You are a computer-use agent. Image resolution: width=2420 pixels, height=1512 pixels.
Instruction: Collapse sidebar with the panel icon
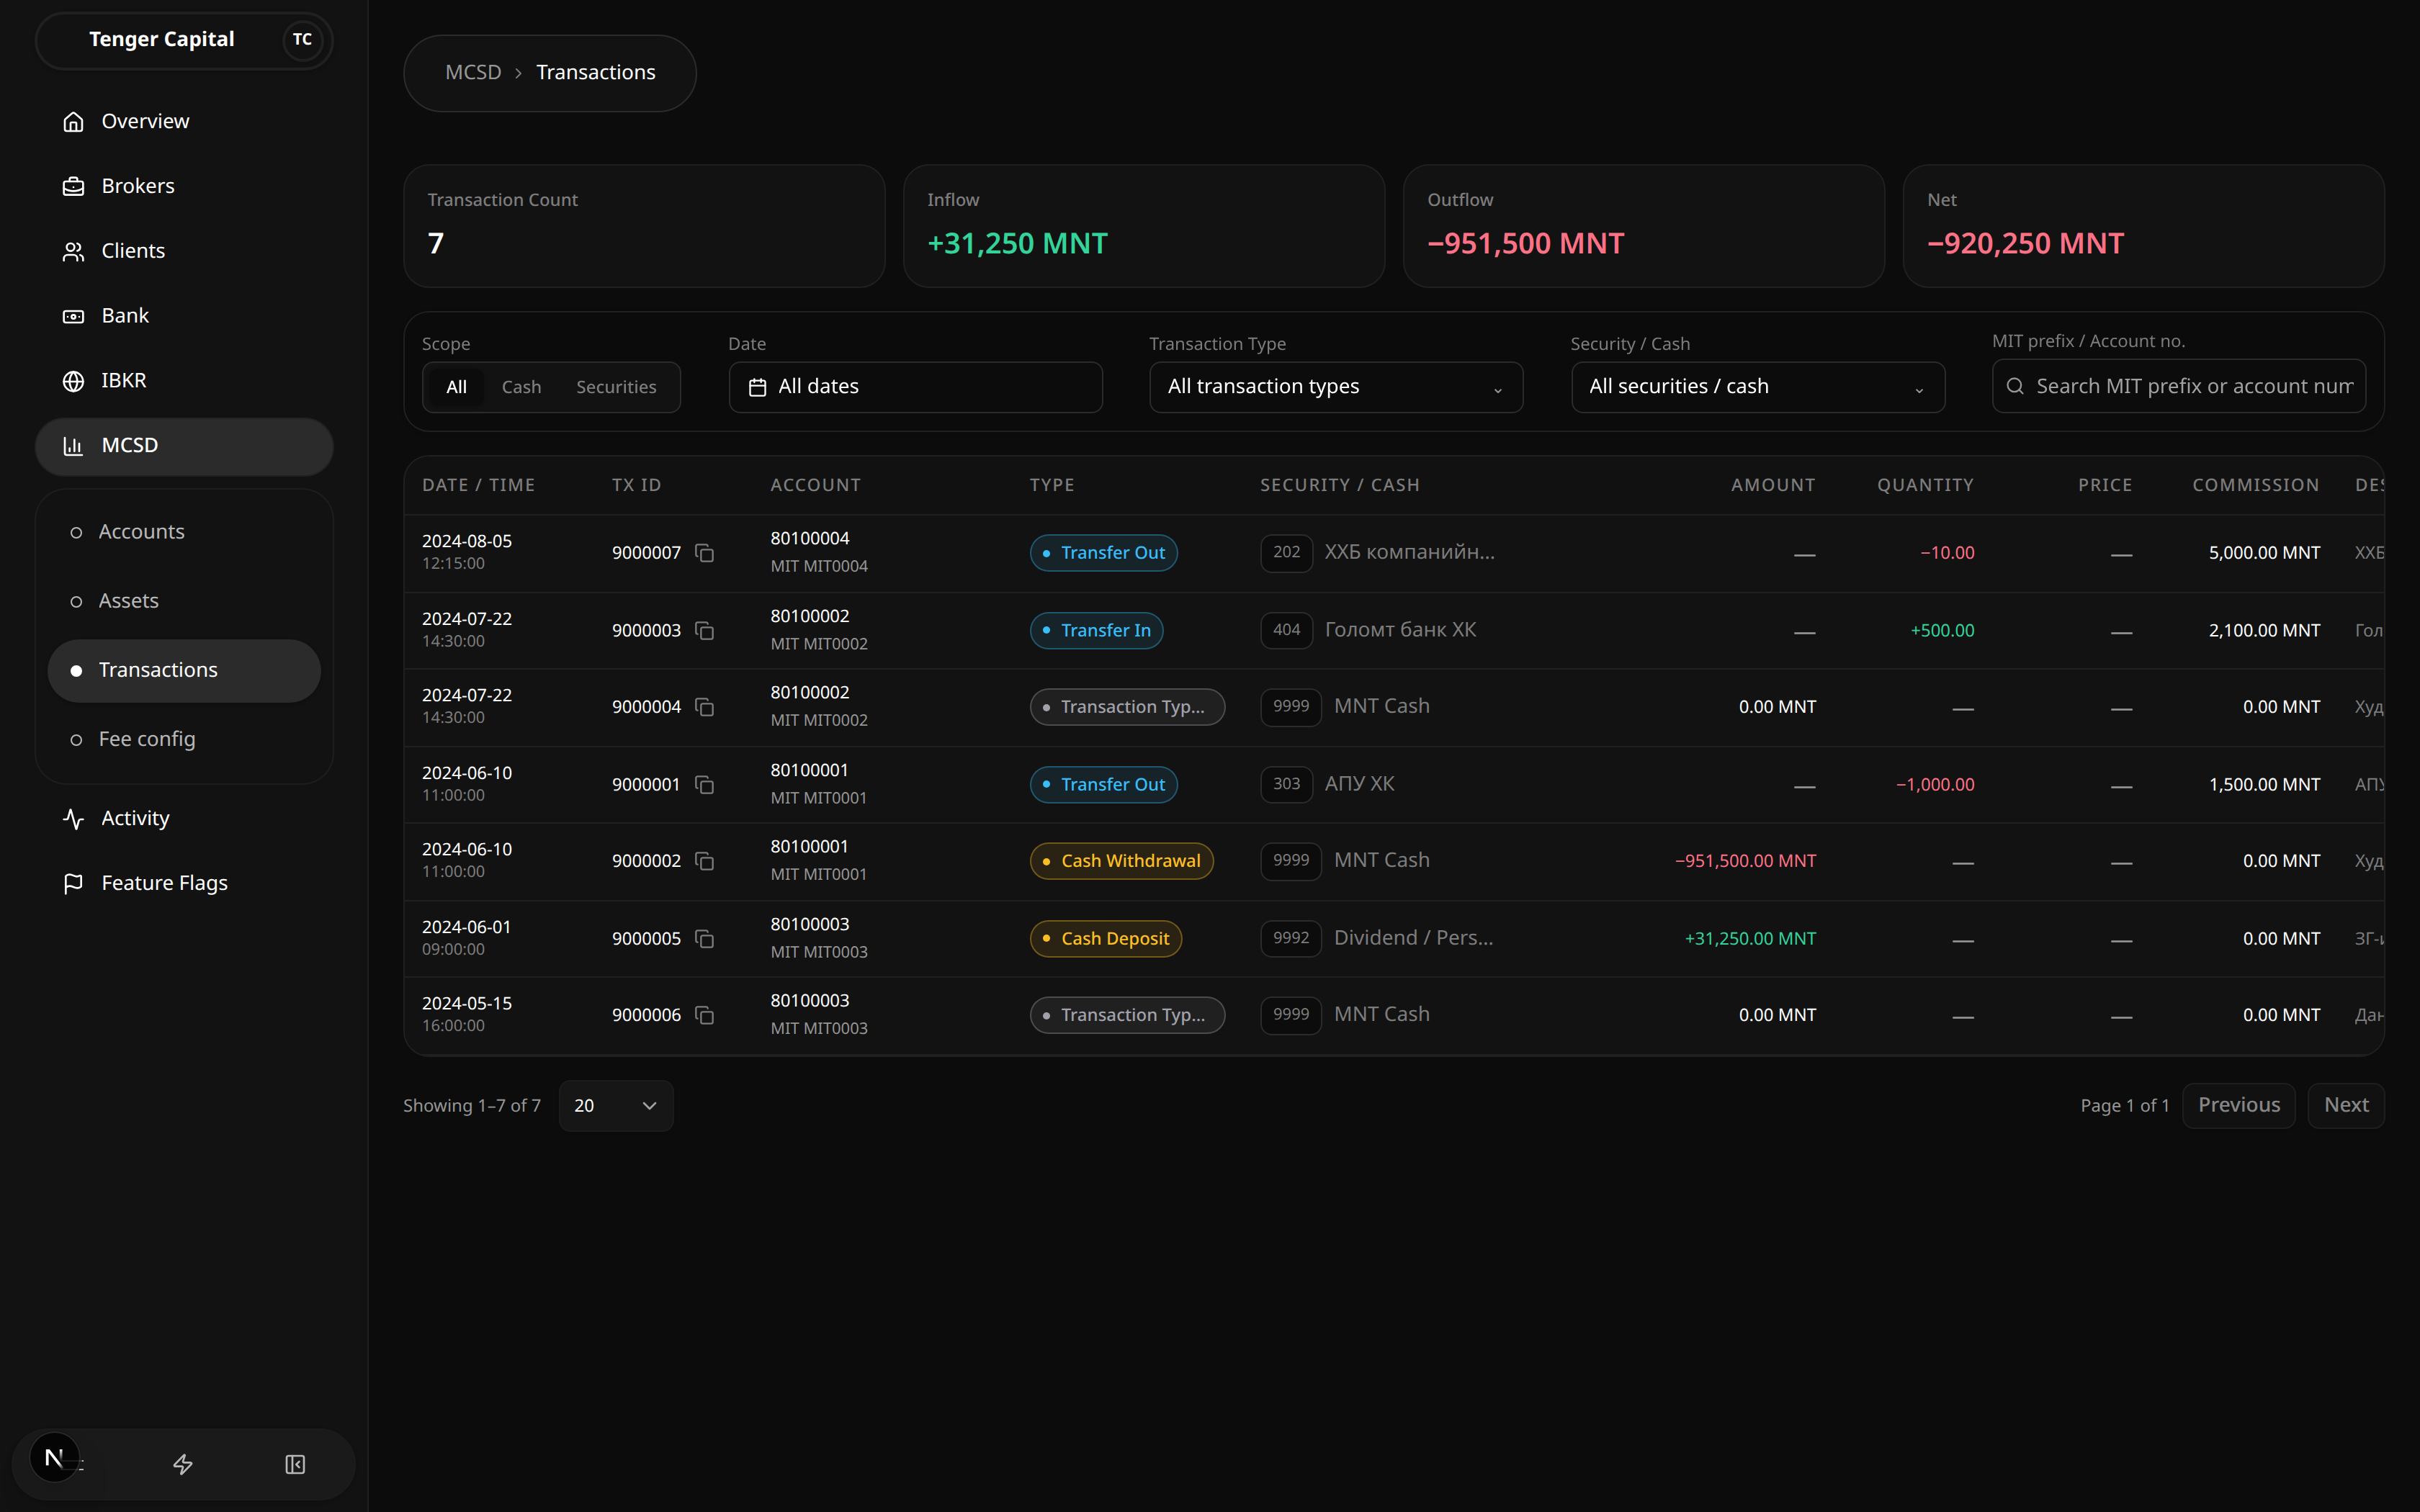coord(295,1464)
